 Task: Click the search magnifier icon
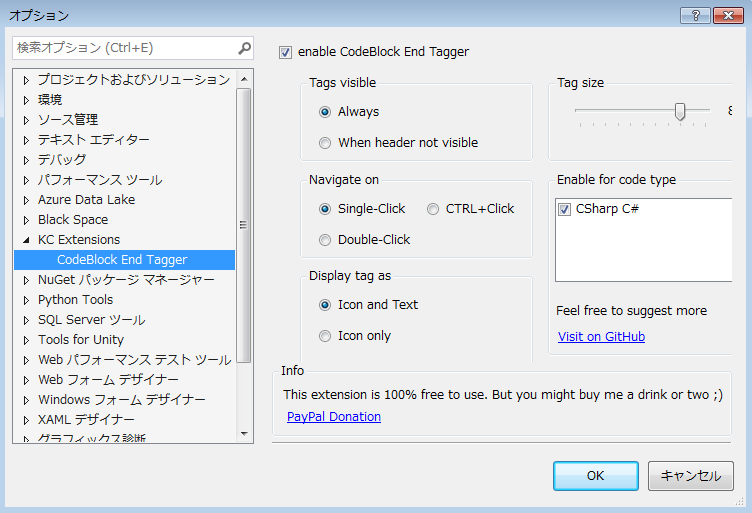245,48
